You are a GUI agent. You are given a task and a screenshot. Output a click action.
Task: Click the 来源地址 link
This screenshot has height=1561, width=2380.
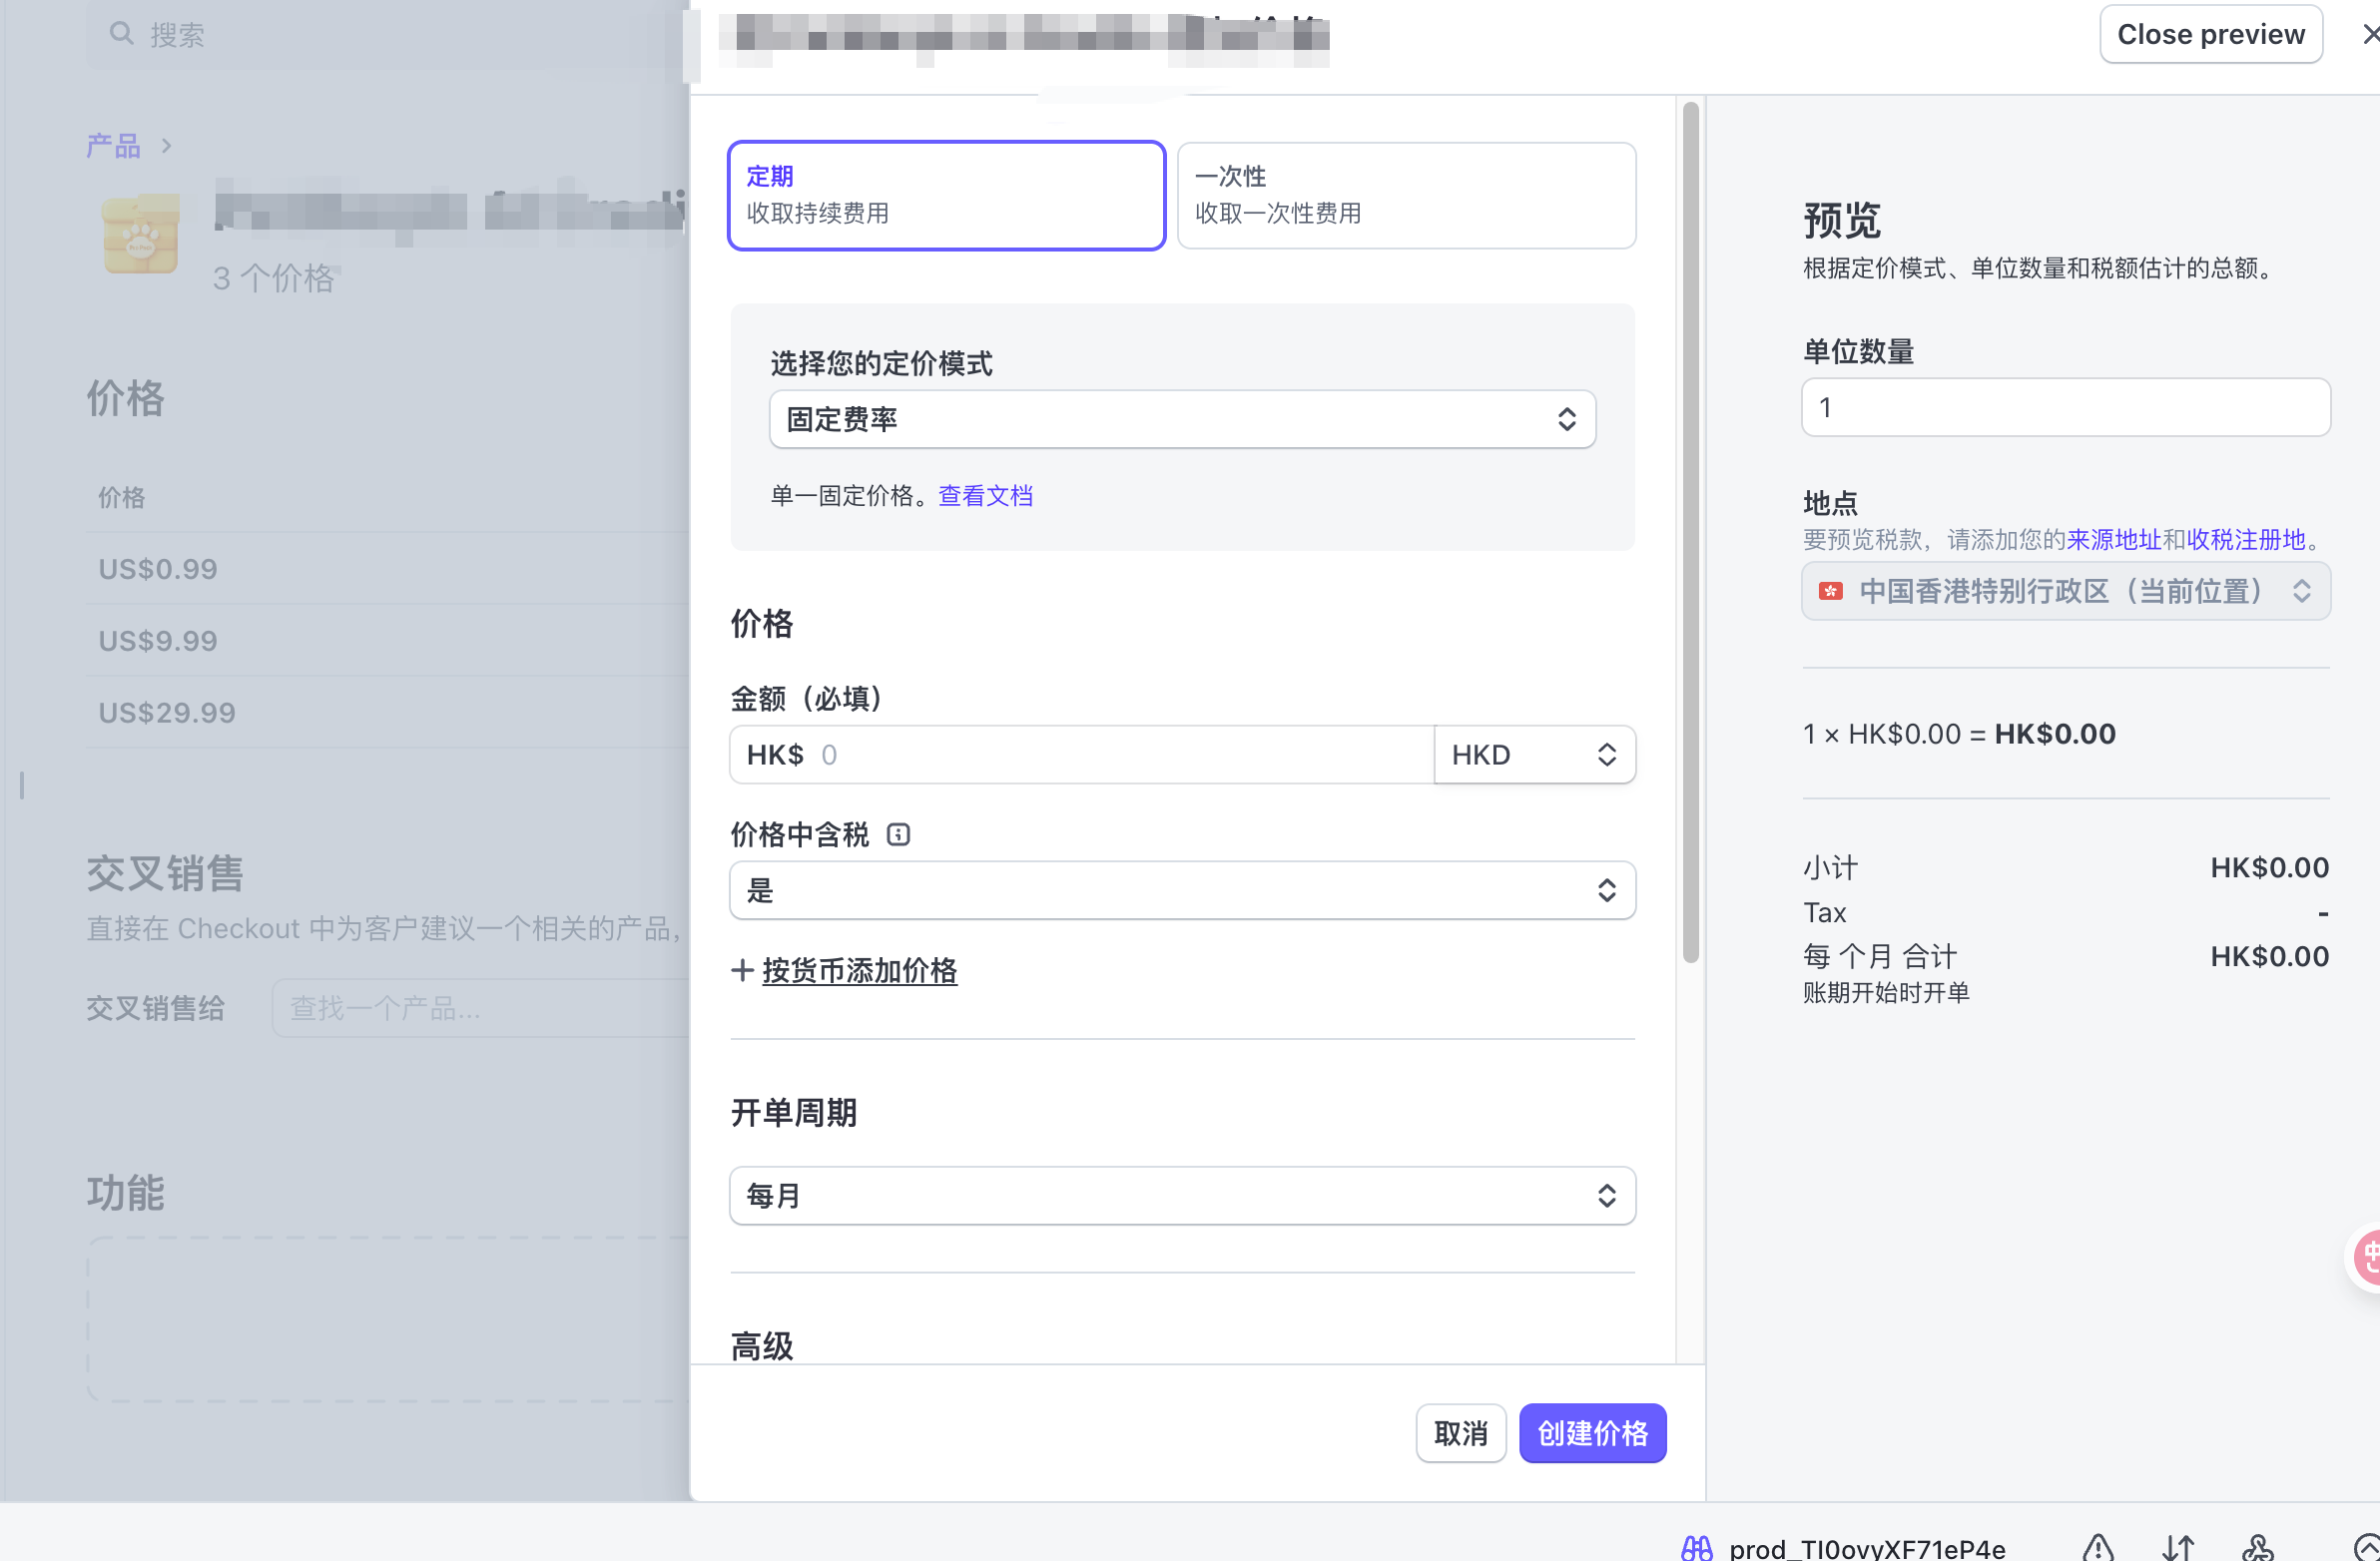[2113, 540]
